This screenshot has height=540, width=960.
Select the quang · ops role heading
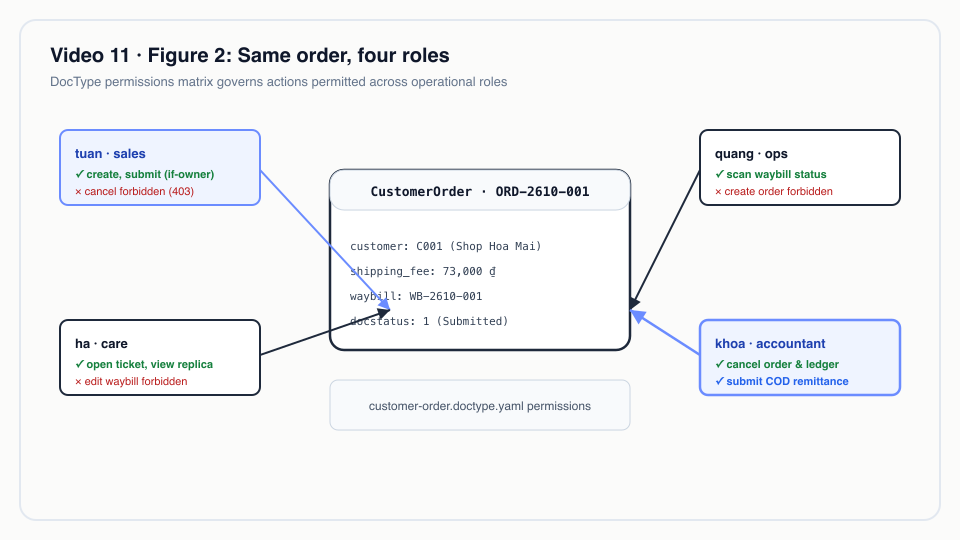click(751, 154)
